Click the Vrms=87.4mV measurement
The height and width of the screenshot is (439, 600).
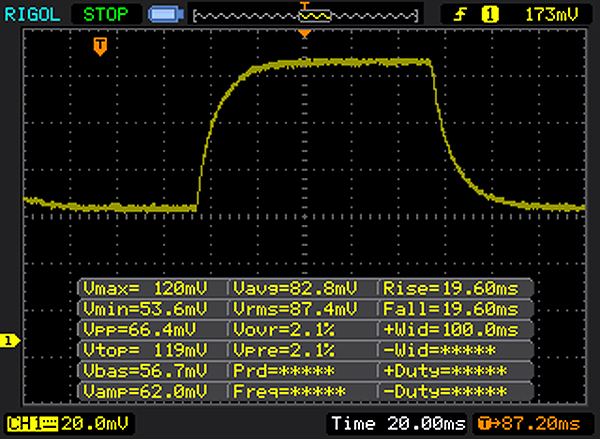tap(295, 309)
